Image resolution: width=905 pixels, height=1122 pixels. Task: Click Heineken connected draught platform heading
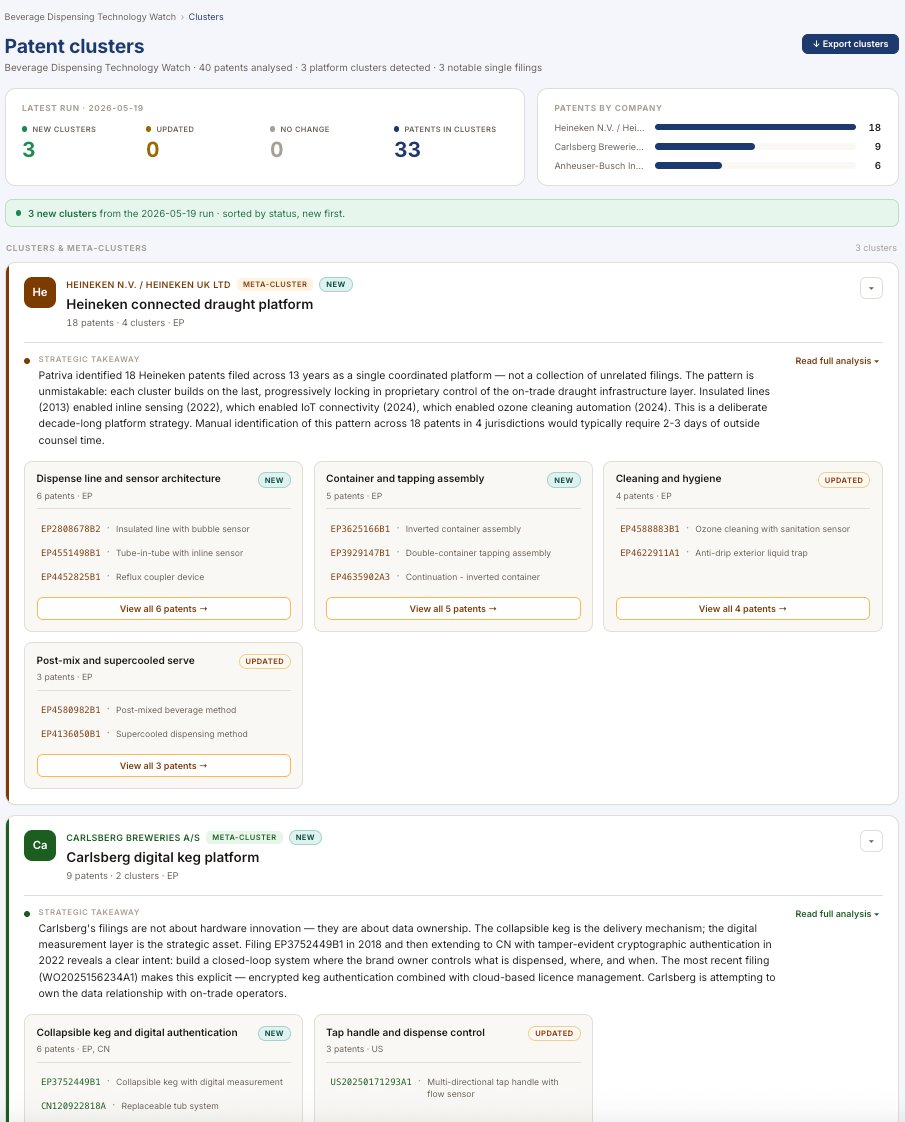tap(190, 304)
